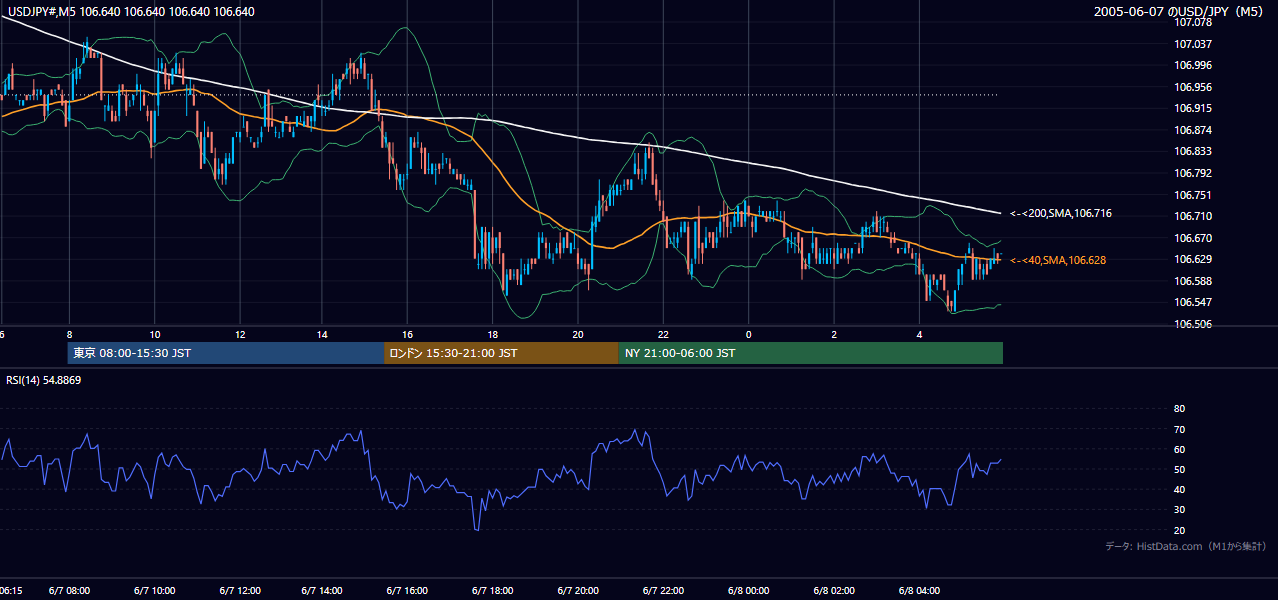Click price level 106.547 on the axis
The image size is (1278, 600).
(1192, 302)
